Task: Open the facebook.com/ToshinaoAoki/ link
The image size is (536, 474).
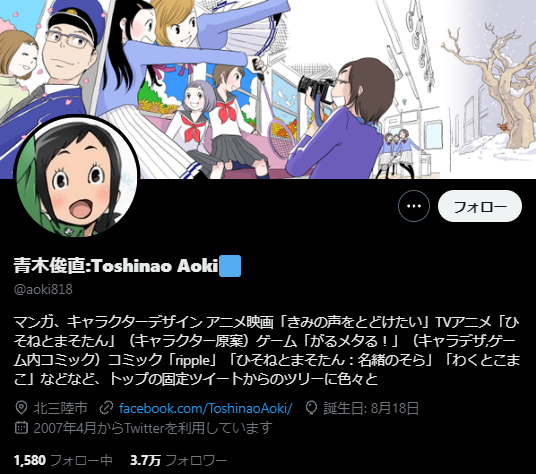Action: click(205, 408)
